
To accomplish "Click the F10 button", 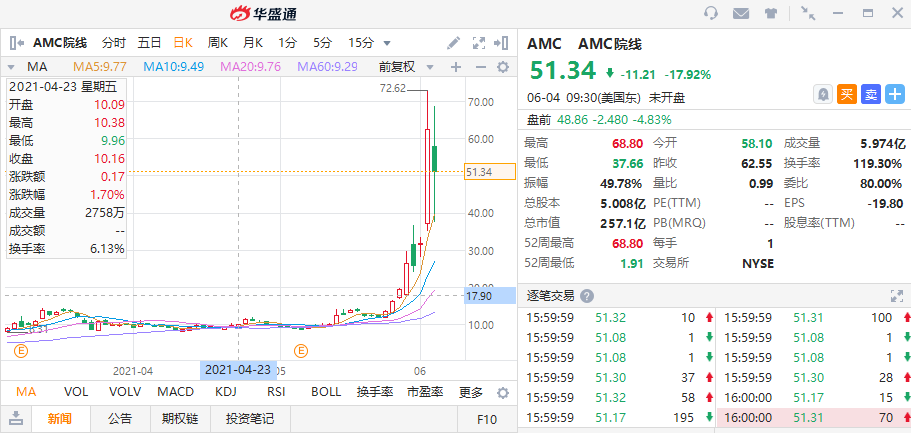I will [487, 419].
